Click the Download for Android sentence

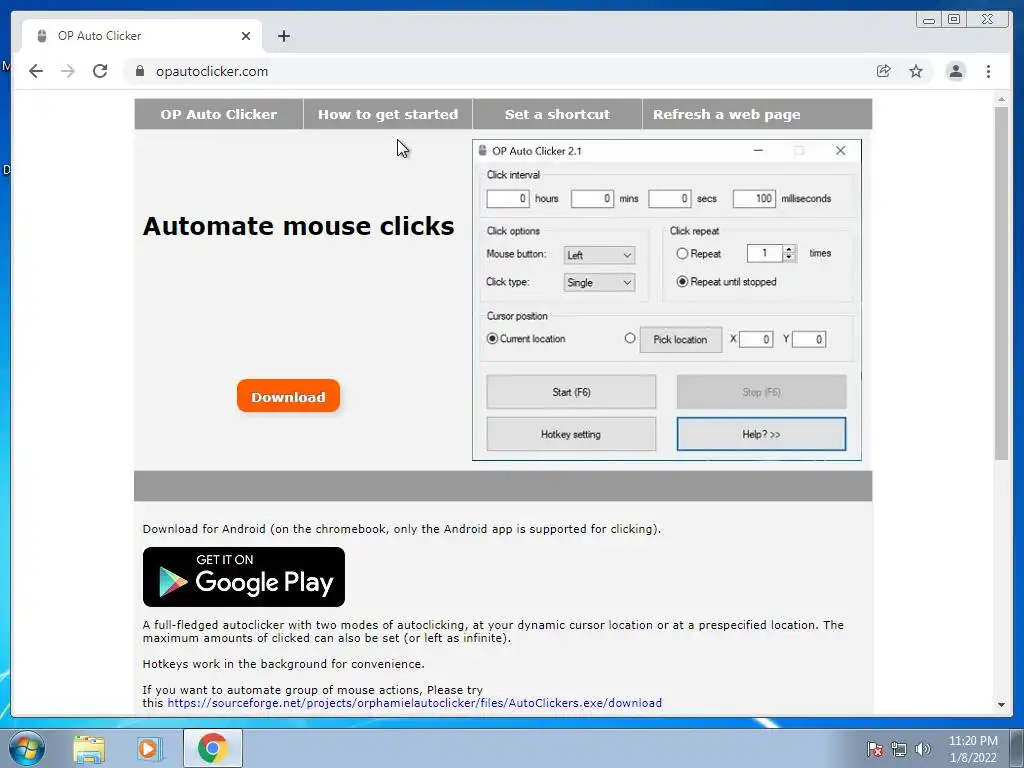click(402, 529)
